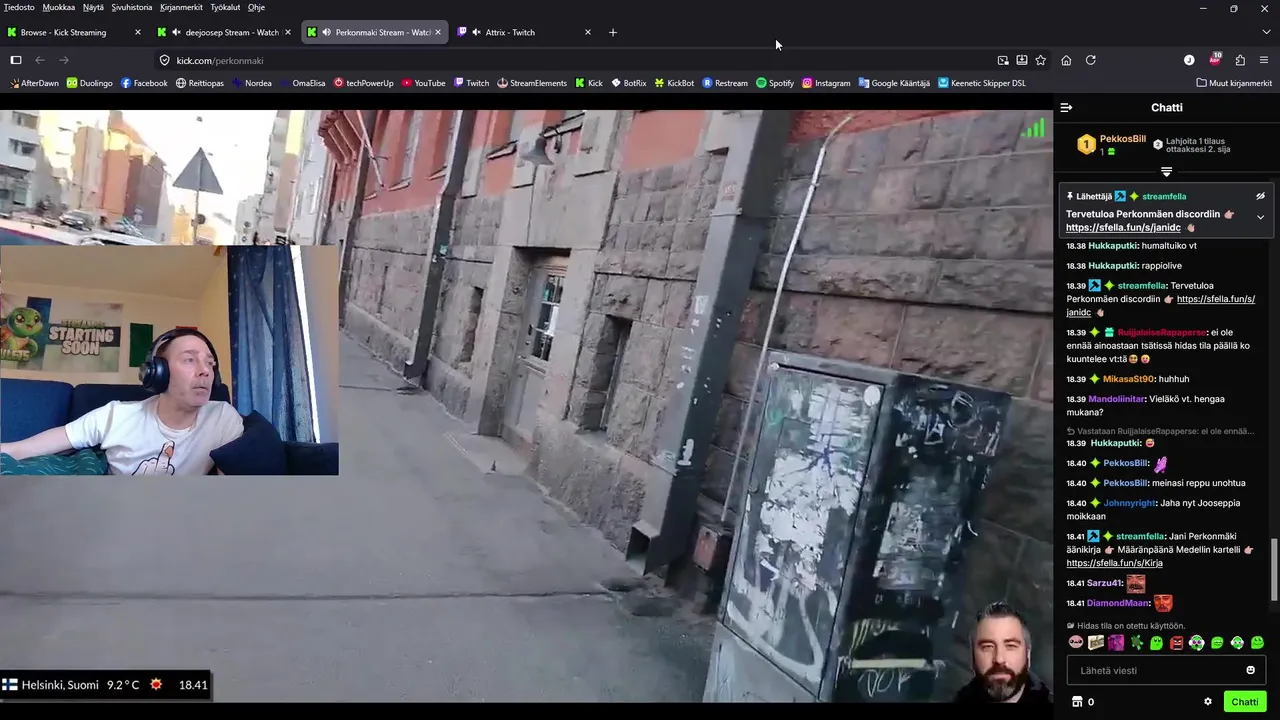Open the Ohje menu
The width and height of the screenshot is (1280, 720).
[x=256, y=7]
